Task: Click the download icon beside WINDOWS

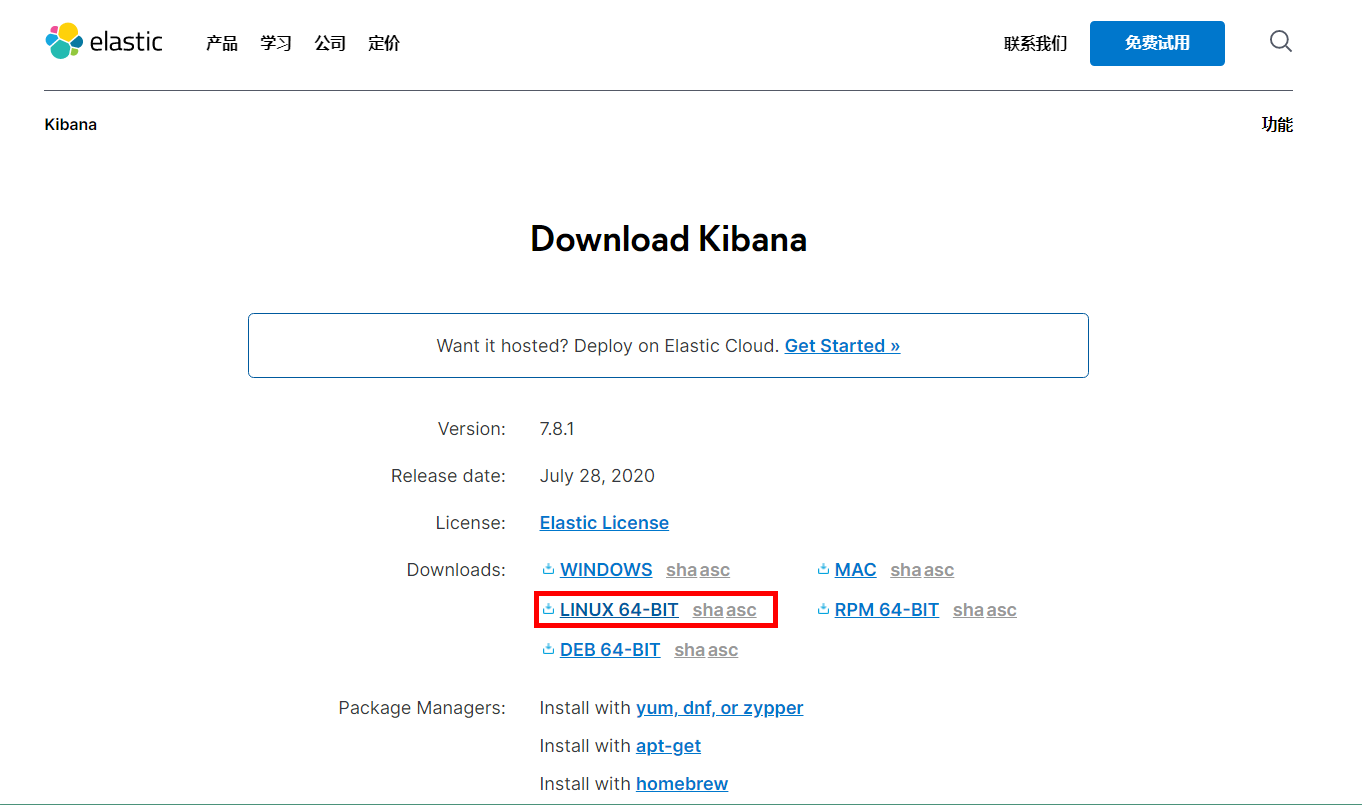Action: coord(548,569)
